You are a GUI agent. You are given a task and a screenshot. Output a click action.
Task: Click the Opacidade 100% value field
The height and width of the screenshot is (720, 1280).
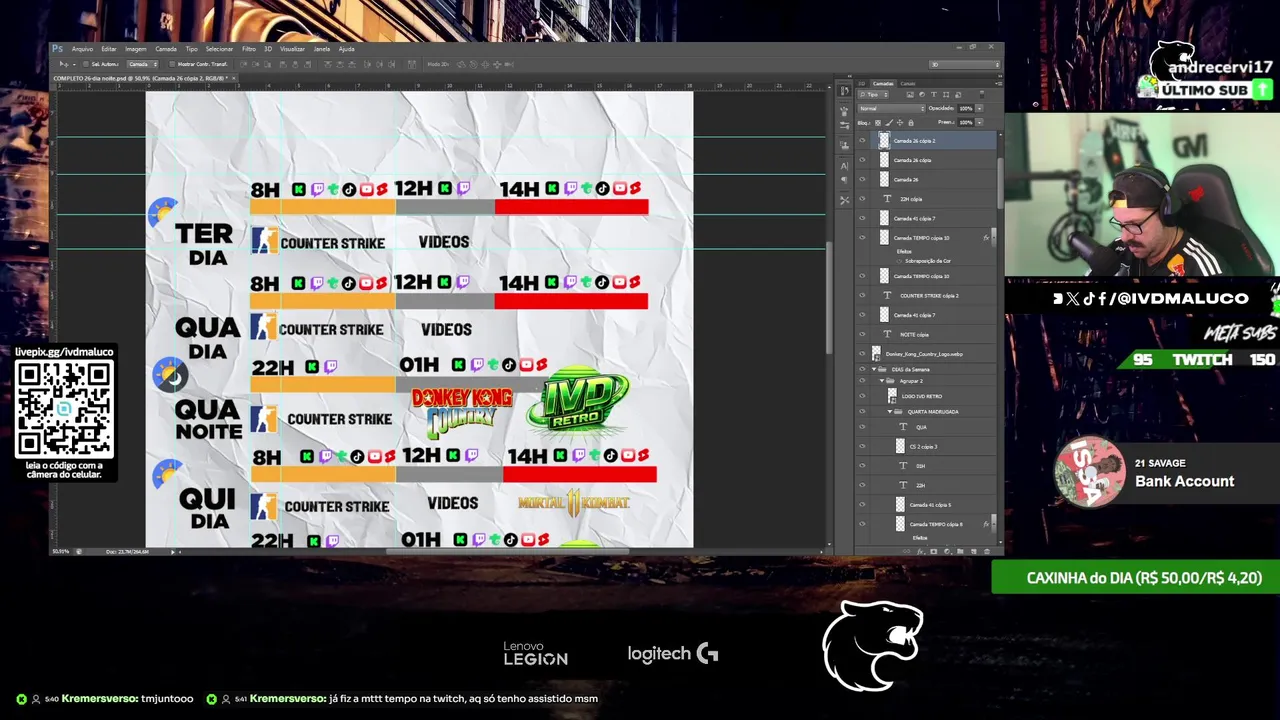click(x=966, y=108)
